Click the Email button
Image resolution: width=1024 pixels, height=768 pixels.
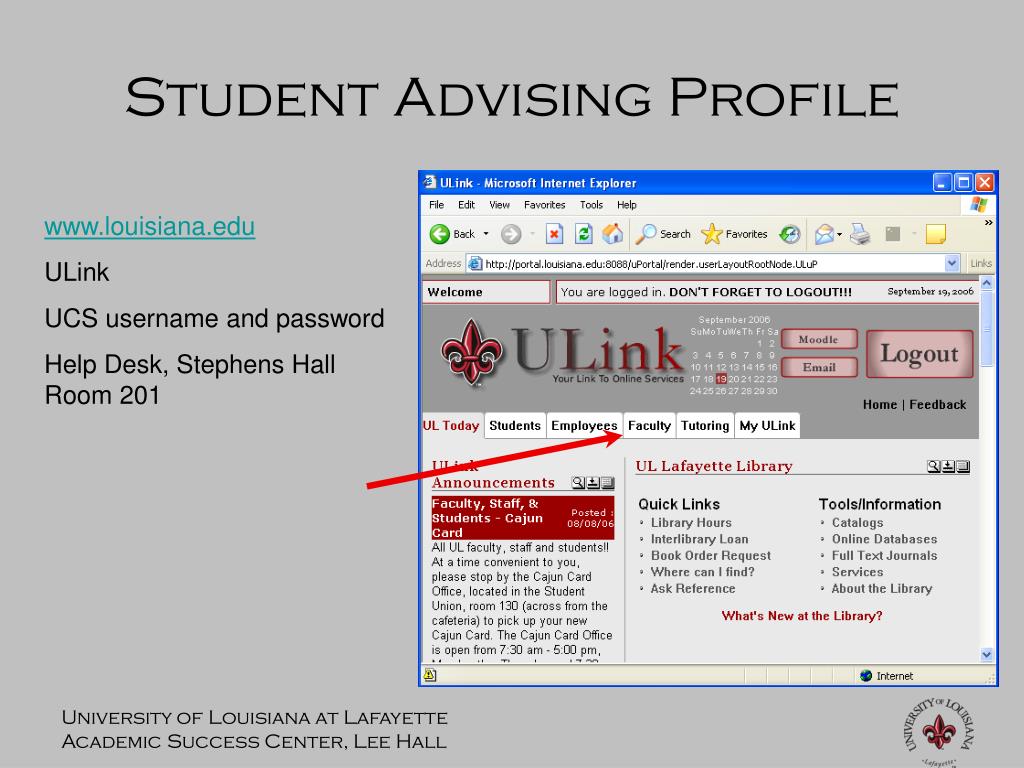(x=818, y=367)
